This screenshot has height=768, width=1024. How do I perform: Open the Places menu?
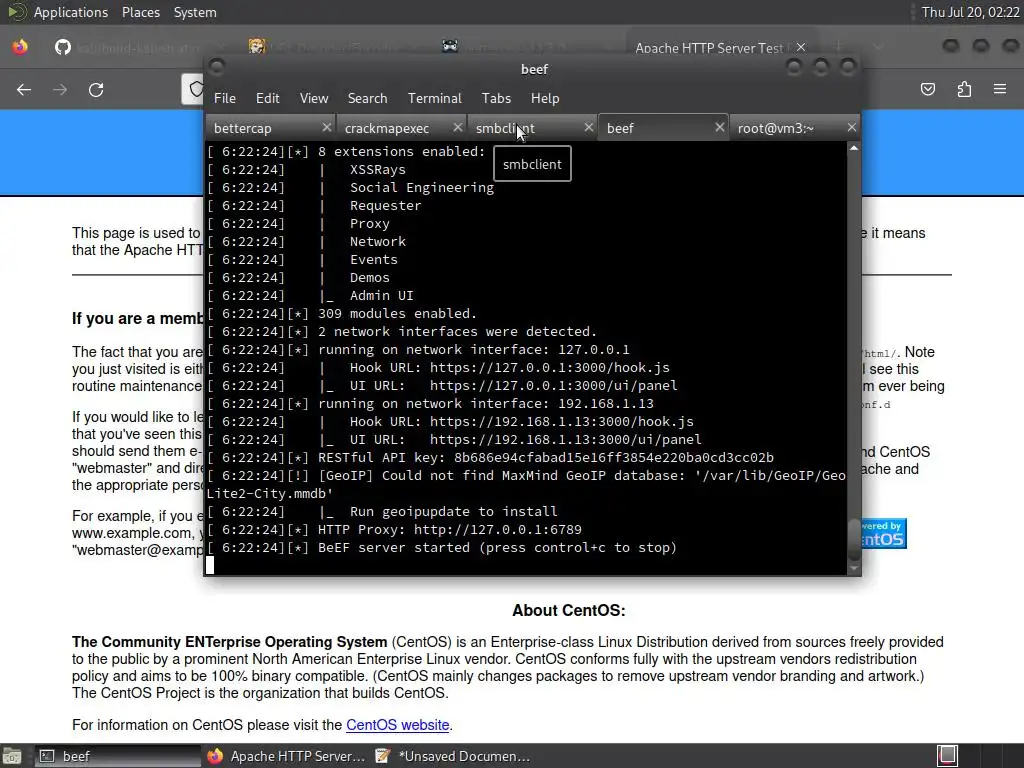tap(140, 12)
